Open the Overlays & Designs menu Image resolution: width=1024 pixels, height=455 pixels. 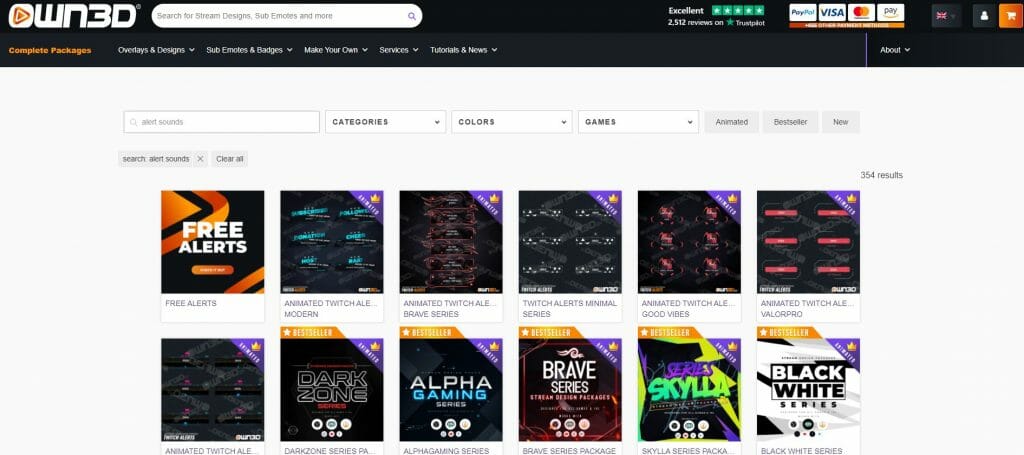tap(156, 50)
